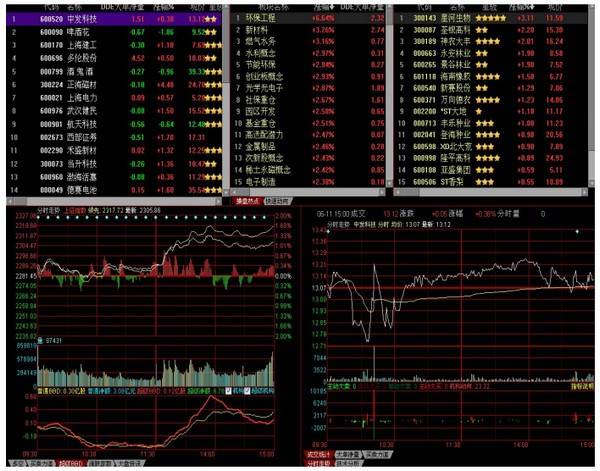600x471 pixels.
Task: Select the row for 600021 上海电力
Action: (x=114, y=98)
